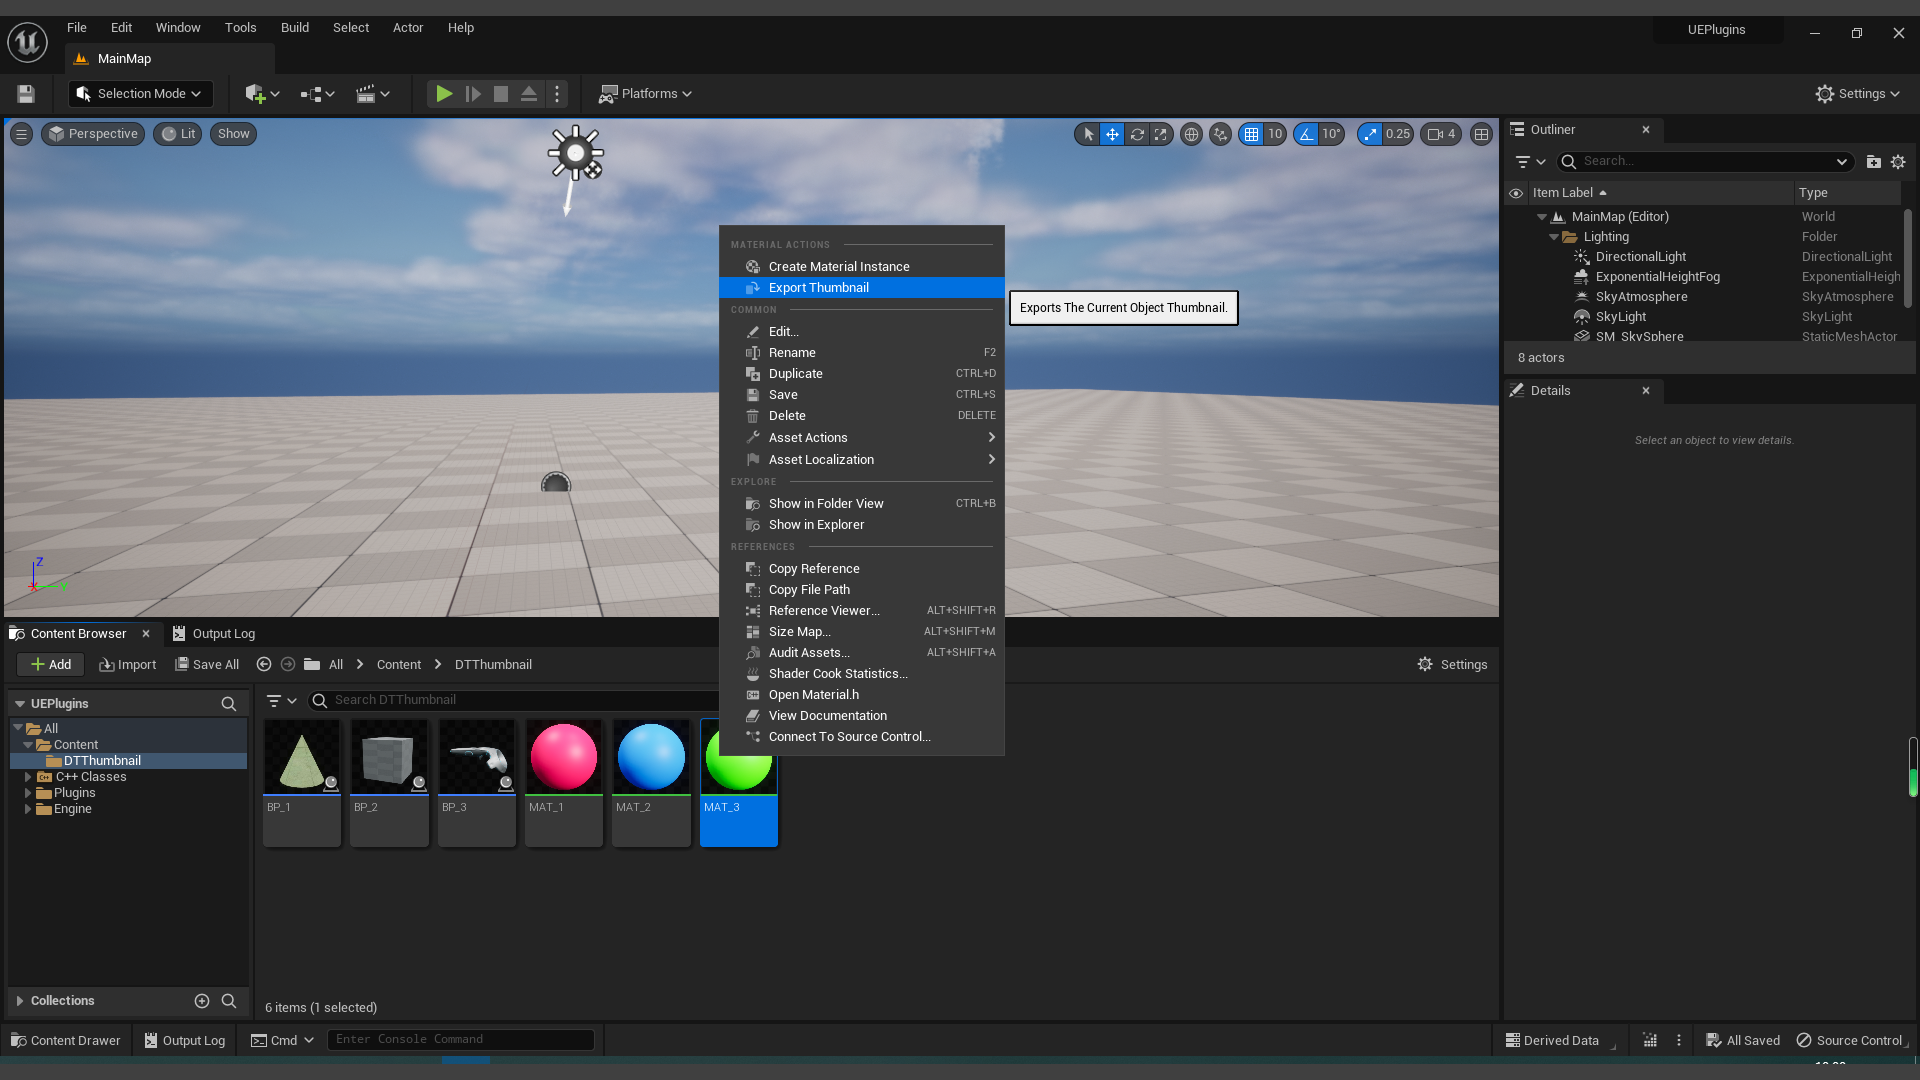Image resolution: width=1920 pixels, height=1080 pixels.
Task: Click the Add button in the Content Browser
Action: coord(50,664)
